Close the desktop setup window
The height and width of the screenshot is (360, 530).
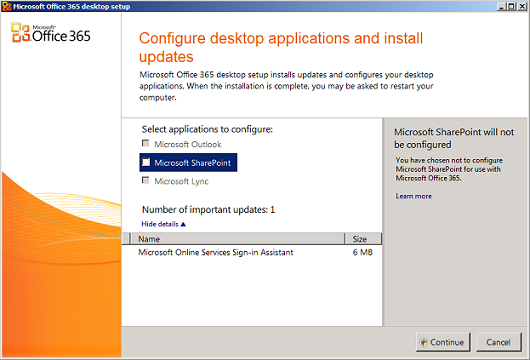coord(522,6)
